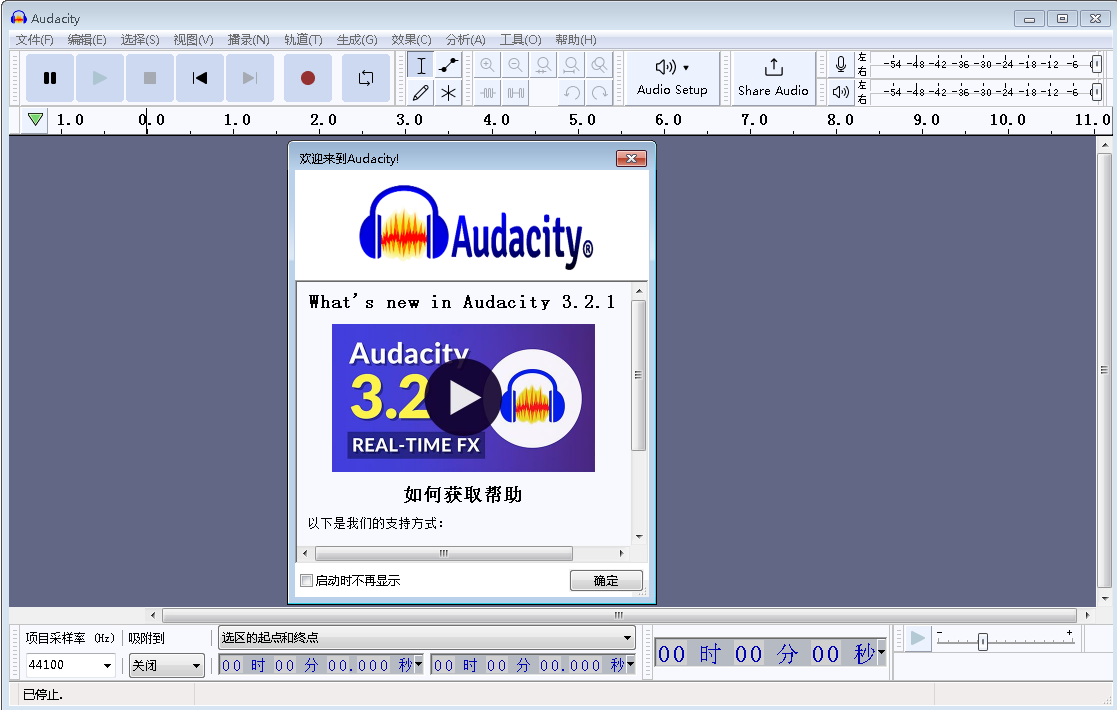Click the record meter microphone icon
Viewport: 1117px width, 710px height.
click(841, 65)
